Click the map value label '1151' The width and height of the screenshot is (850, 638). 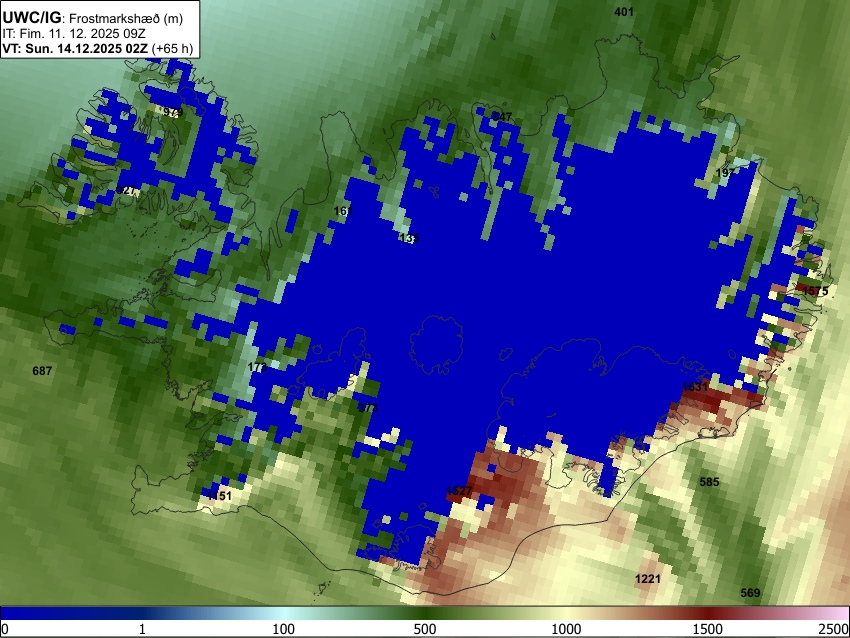pyautogui.click(x=220, y=495)
